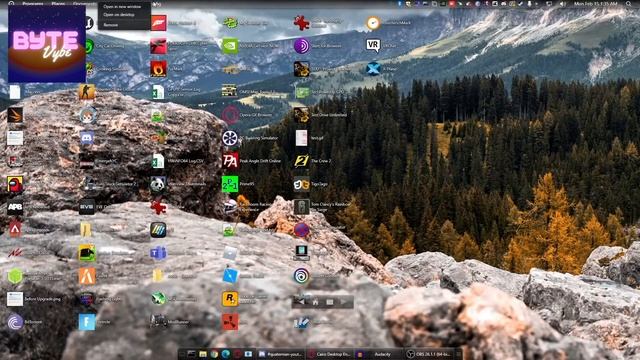Click the forward arrow on desktop navigation bar
Viewport: 640px width, 360px height.
[x=344, y=302]
